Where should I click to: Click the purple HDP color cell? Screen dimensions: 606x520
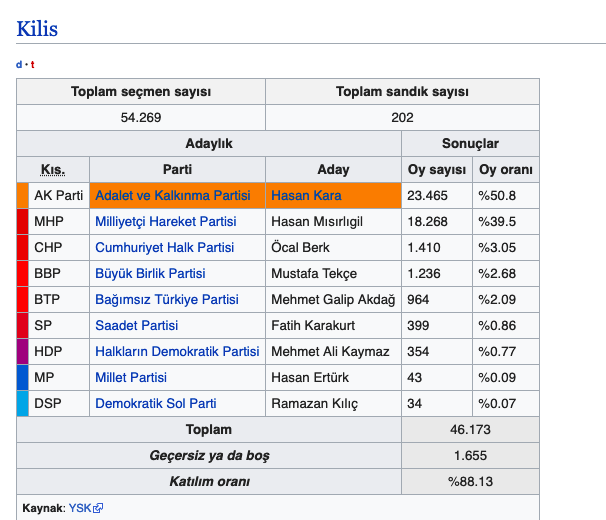tap(22, 351)
